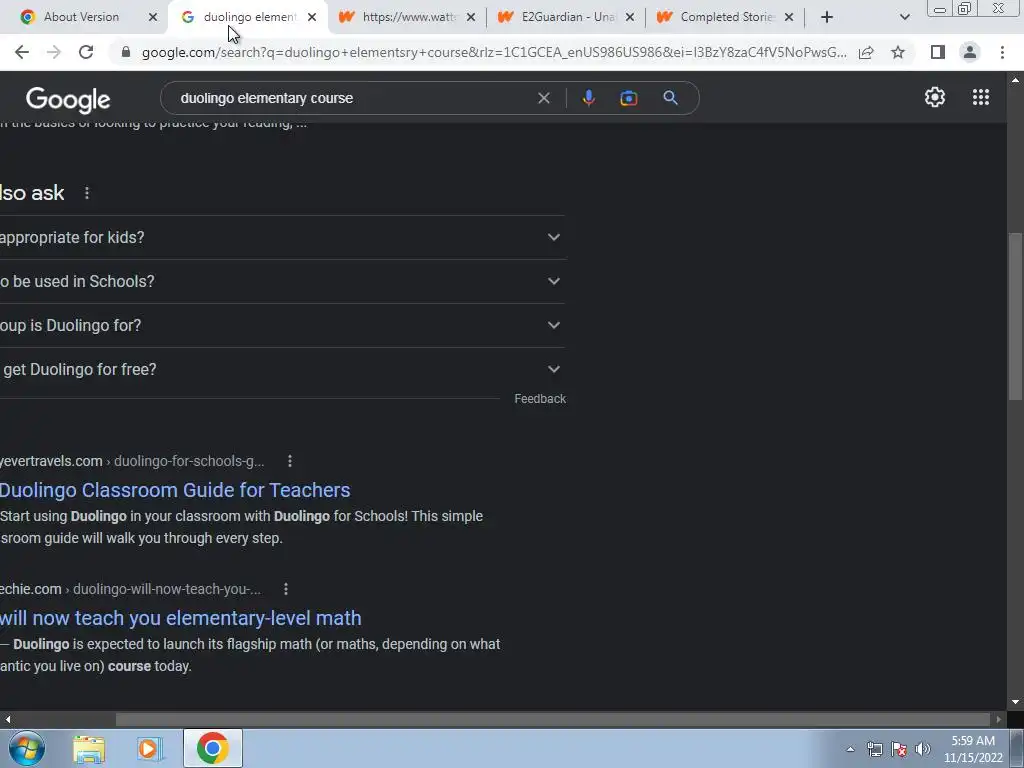The width and height of the screenshot is (1024, 768).
Task: Clear the Google search box
Action: [543, 98]
